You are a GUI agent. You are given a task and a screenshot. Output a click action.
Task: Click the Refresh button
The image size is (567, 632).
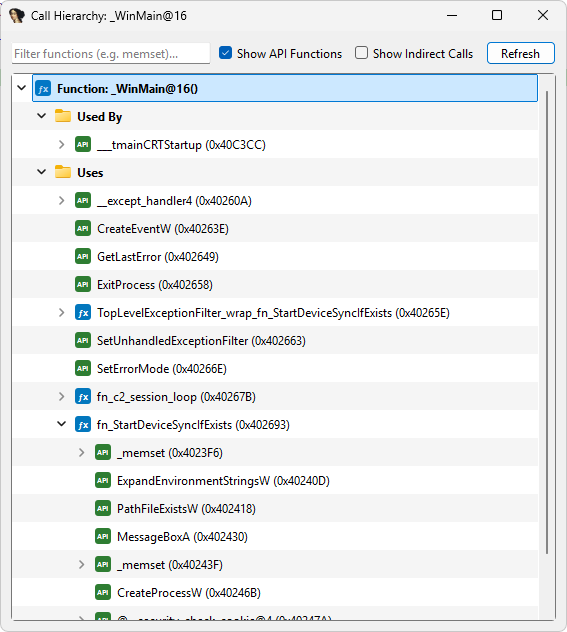(x=521, y=53)
